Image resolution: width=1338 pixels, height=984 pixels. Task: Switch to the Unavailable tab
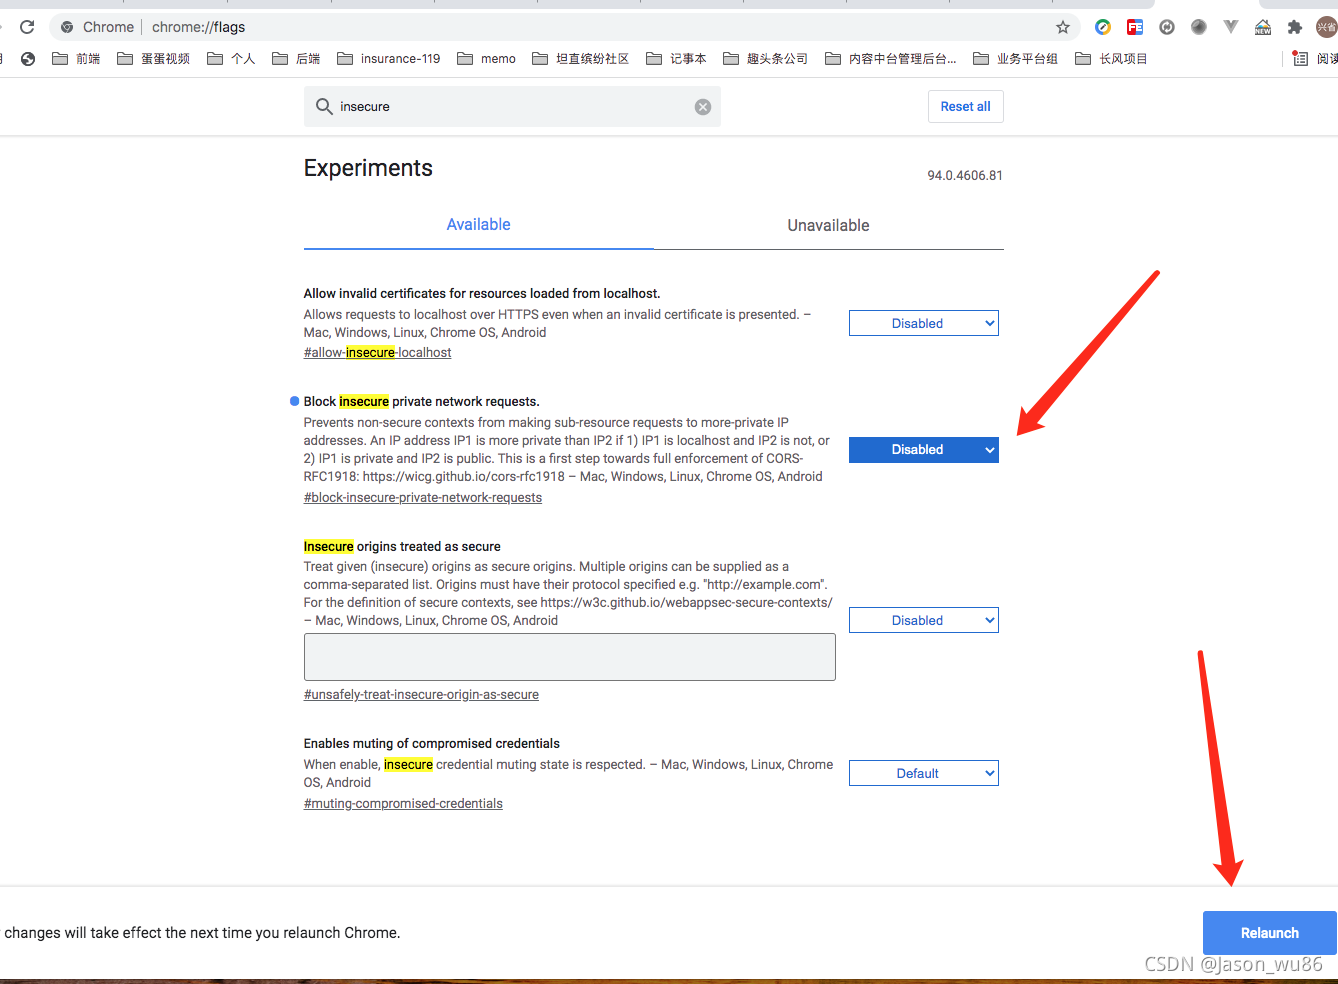coord(827,225)
